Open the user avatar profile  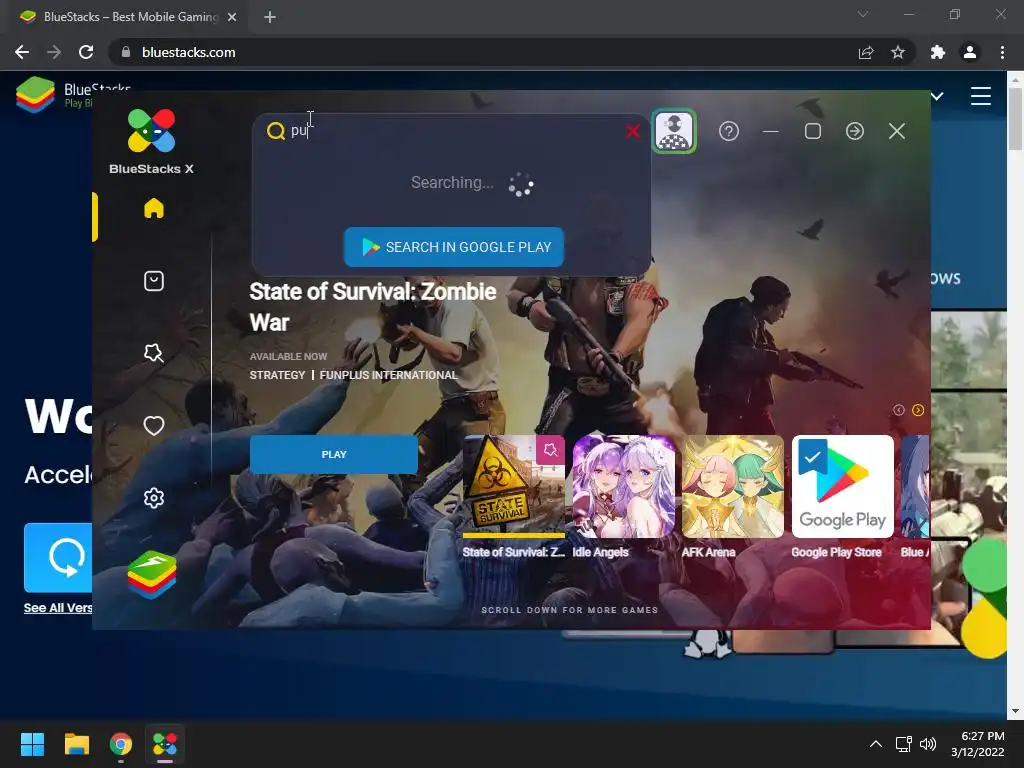pos(674,131)
